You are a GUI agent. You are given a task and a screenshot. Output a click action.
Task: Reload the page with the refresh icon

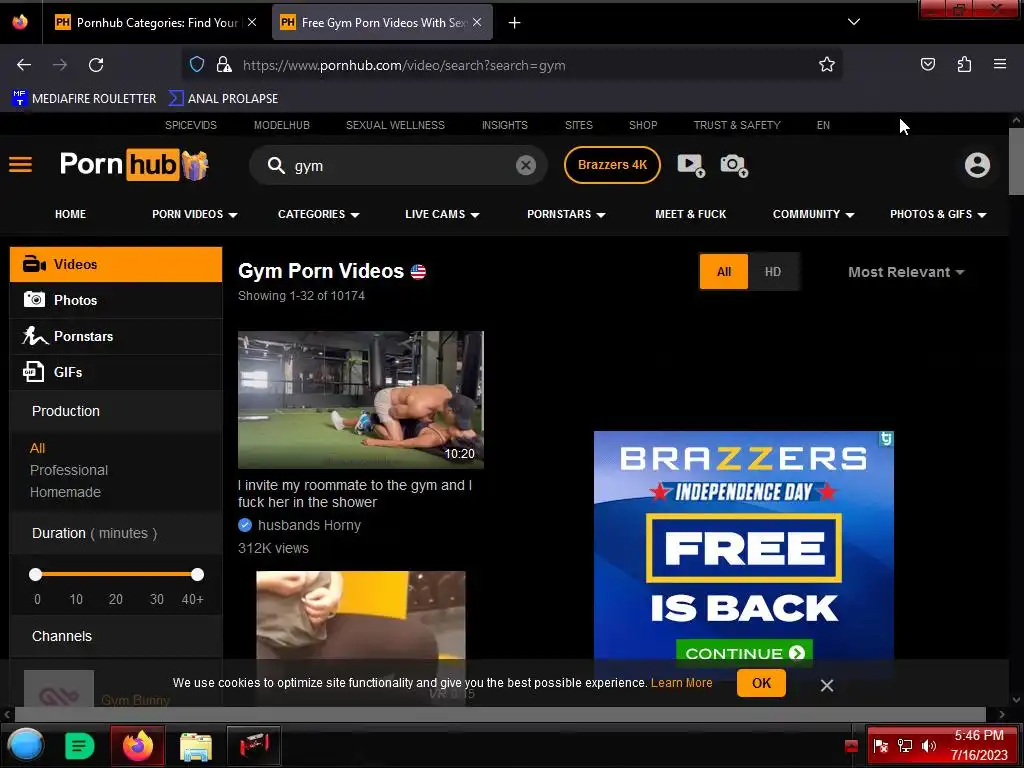click(x=96, y=65)
